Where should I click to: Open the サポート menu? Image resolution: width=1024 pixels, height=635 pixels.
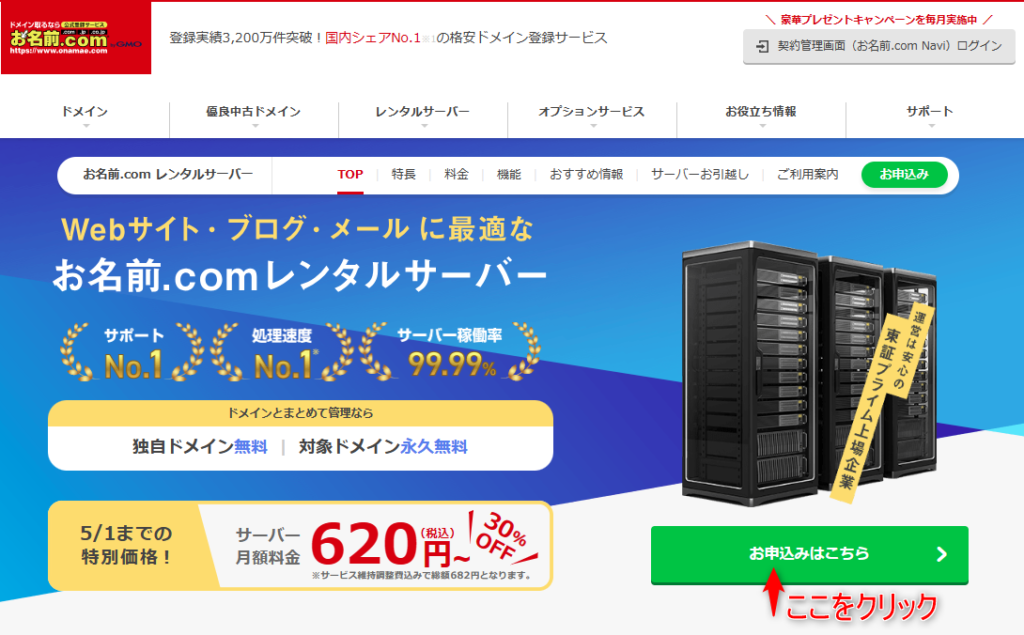[930, 112]
